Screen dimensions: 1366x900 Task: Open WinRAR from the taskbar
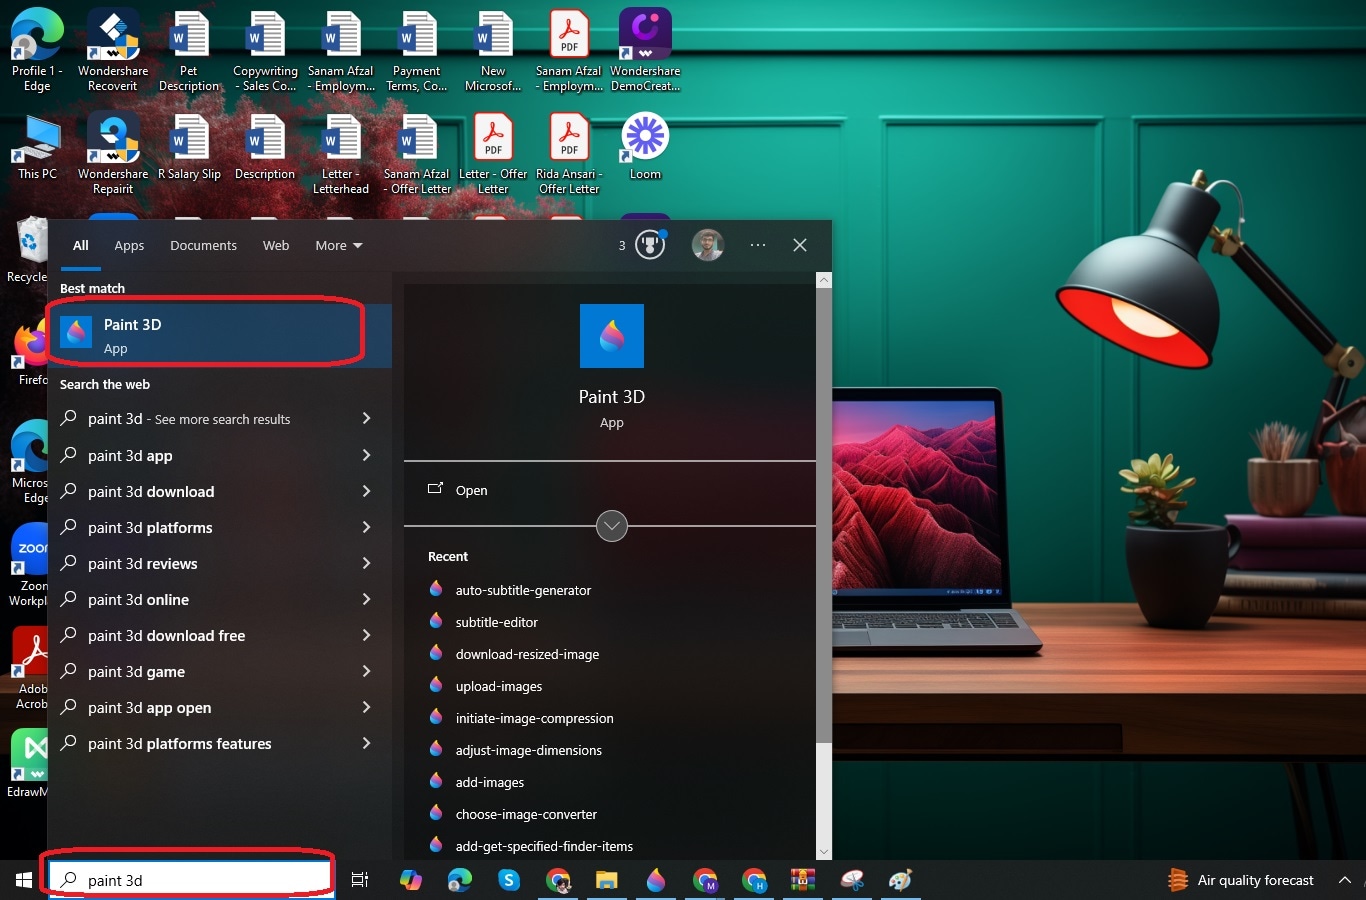(x=803, y=880)
